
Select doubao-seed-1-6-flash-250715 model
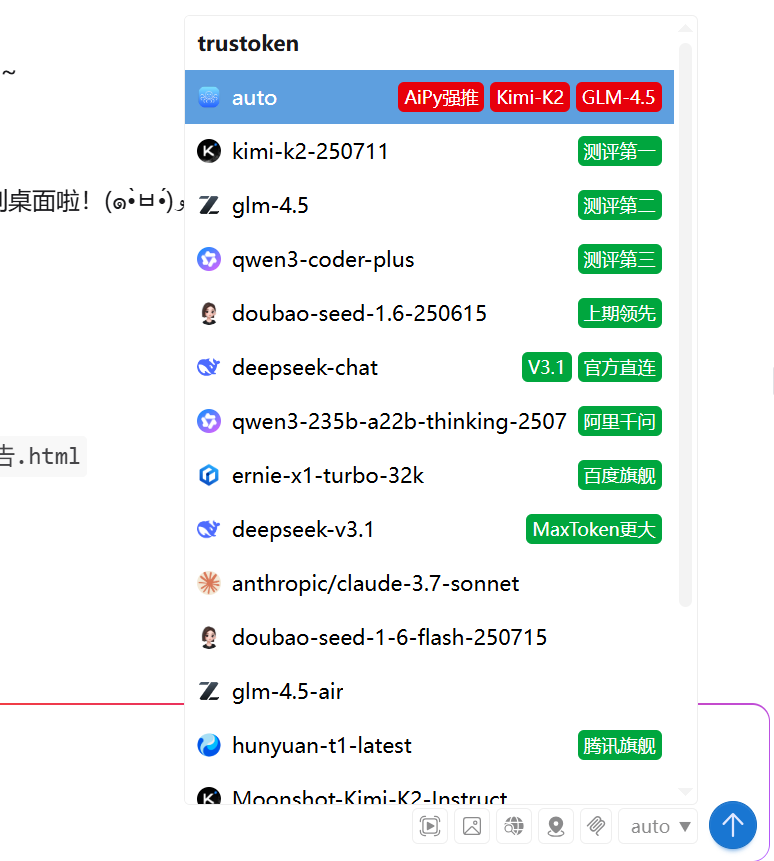pyautogui.click(x=429, y=637)
